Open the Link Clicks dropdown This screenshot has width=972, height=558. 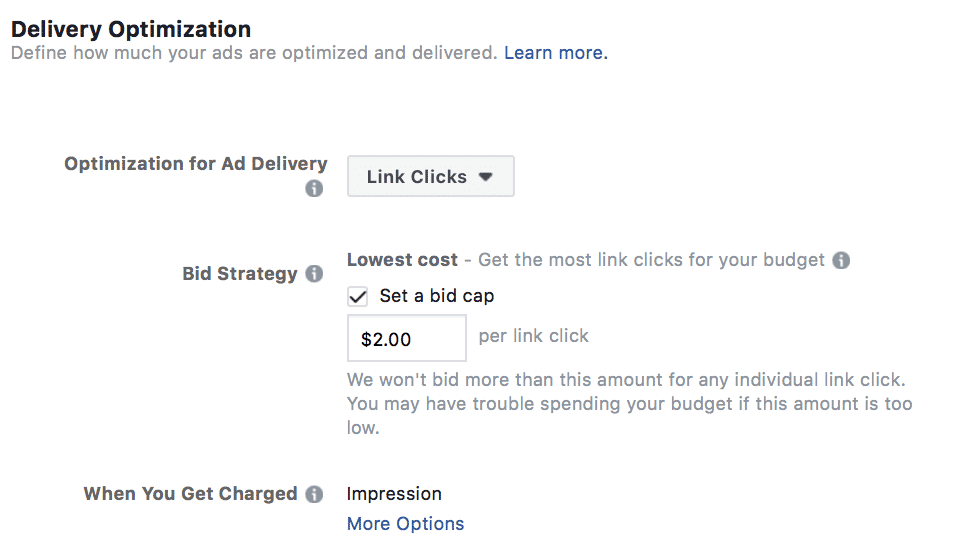[431, 176]
